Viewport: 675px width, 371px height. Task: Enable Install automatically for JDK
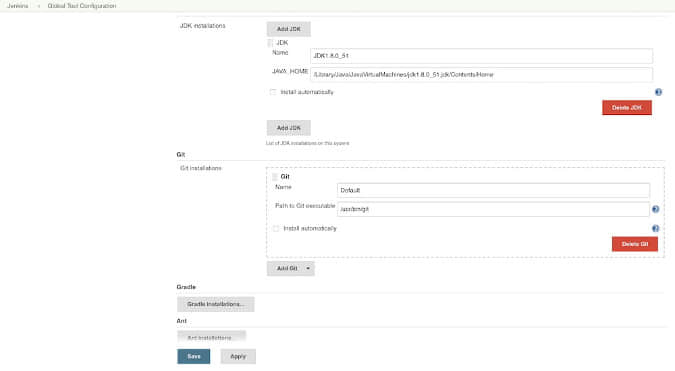point(273,92)
